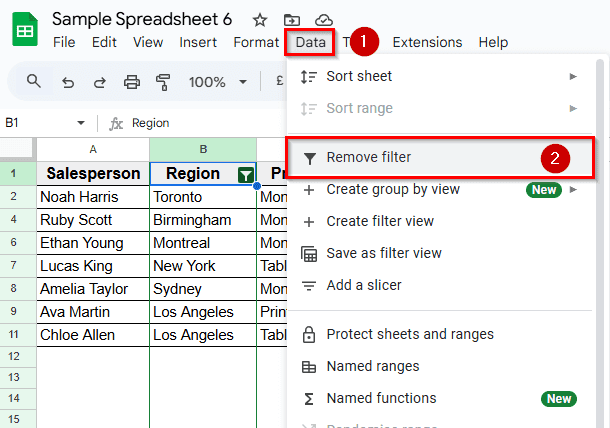Select the paint format roller icon
The width and height of the screenshot is (610, 428).
click(163, 82)
